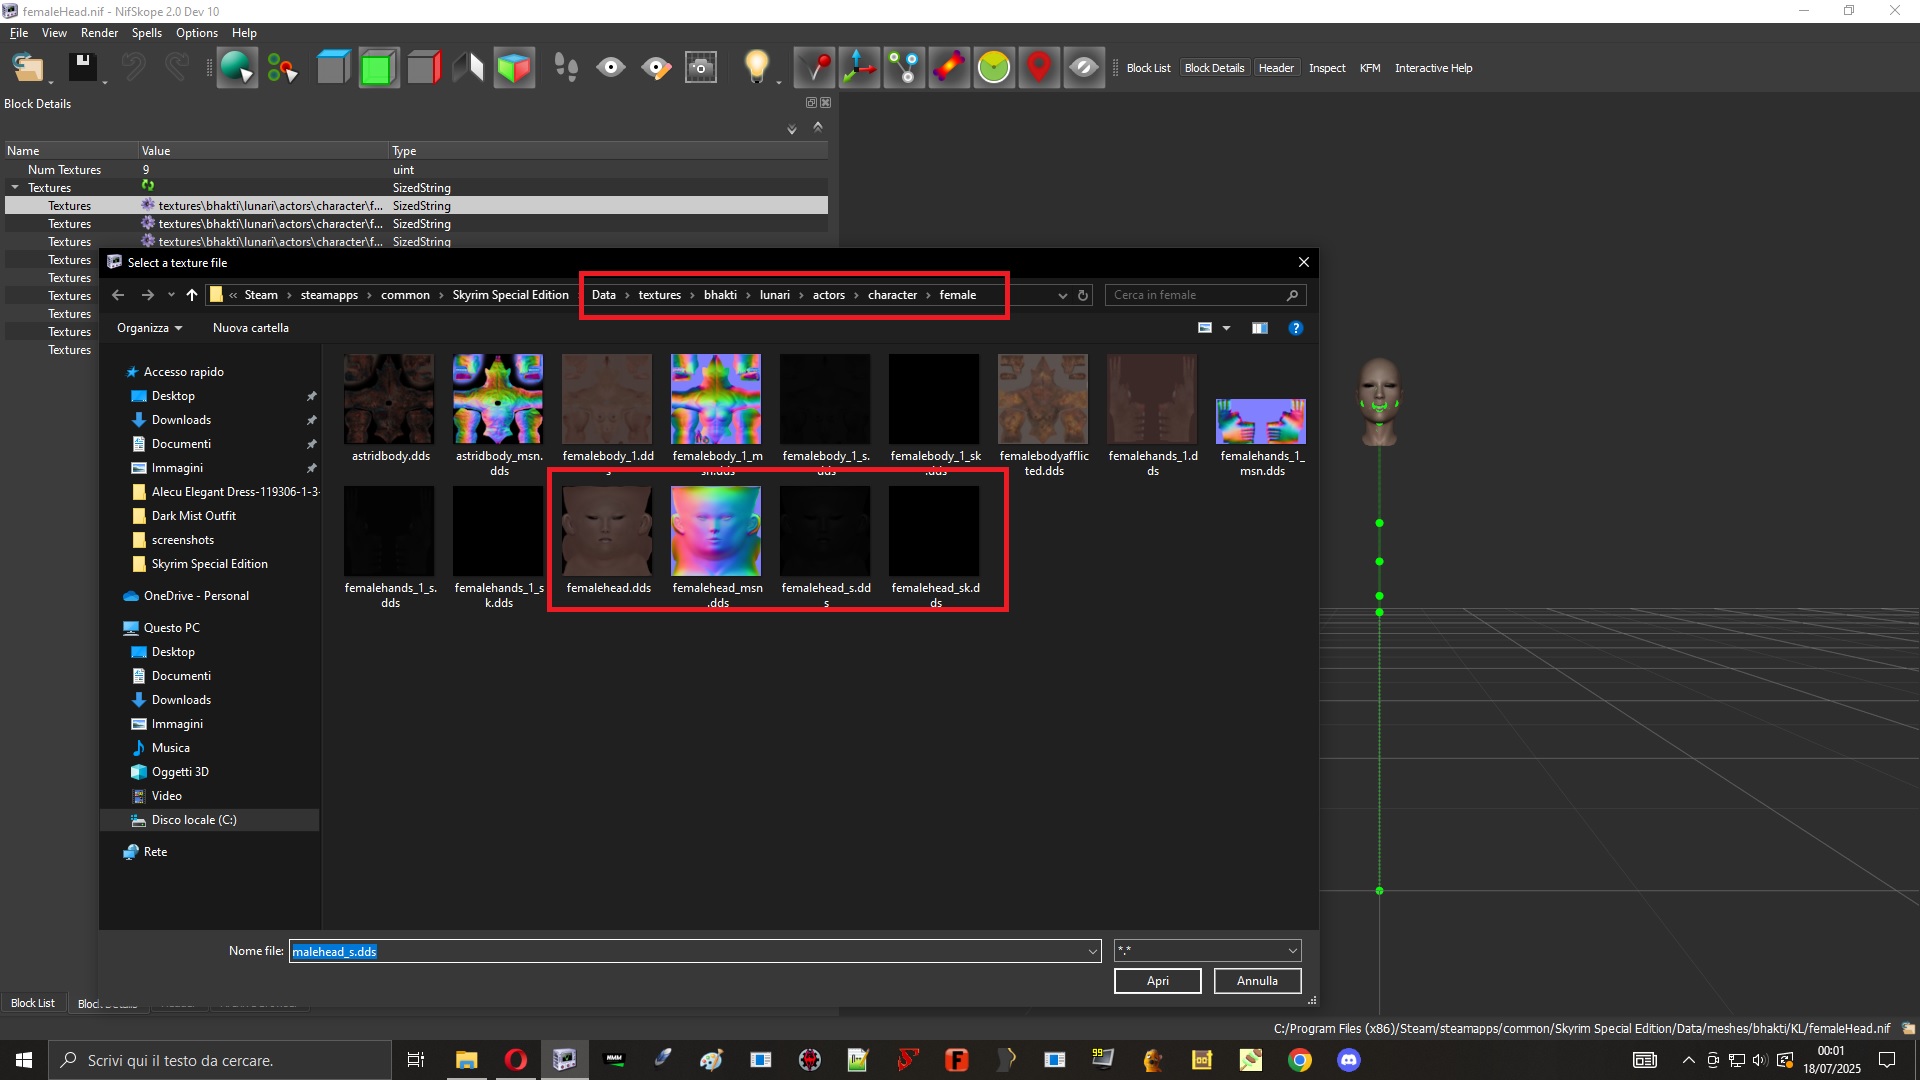Switch to top view cube icon
This screenshot has height=1080, width=1920.
pyautogui.click(x=333, y=68)
